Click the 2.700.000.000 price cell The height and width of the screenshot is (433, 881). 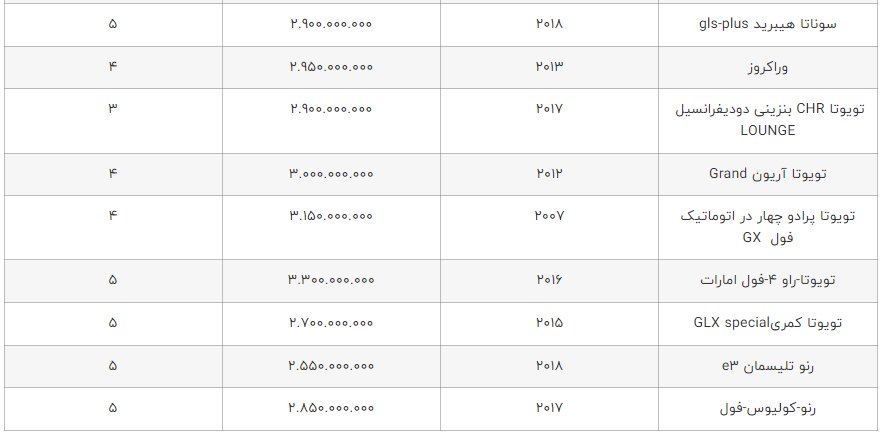[x=330, y=323]
